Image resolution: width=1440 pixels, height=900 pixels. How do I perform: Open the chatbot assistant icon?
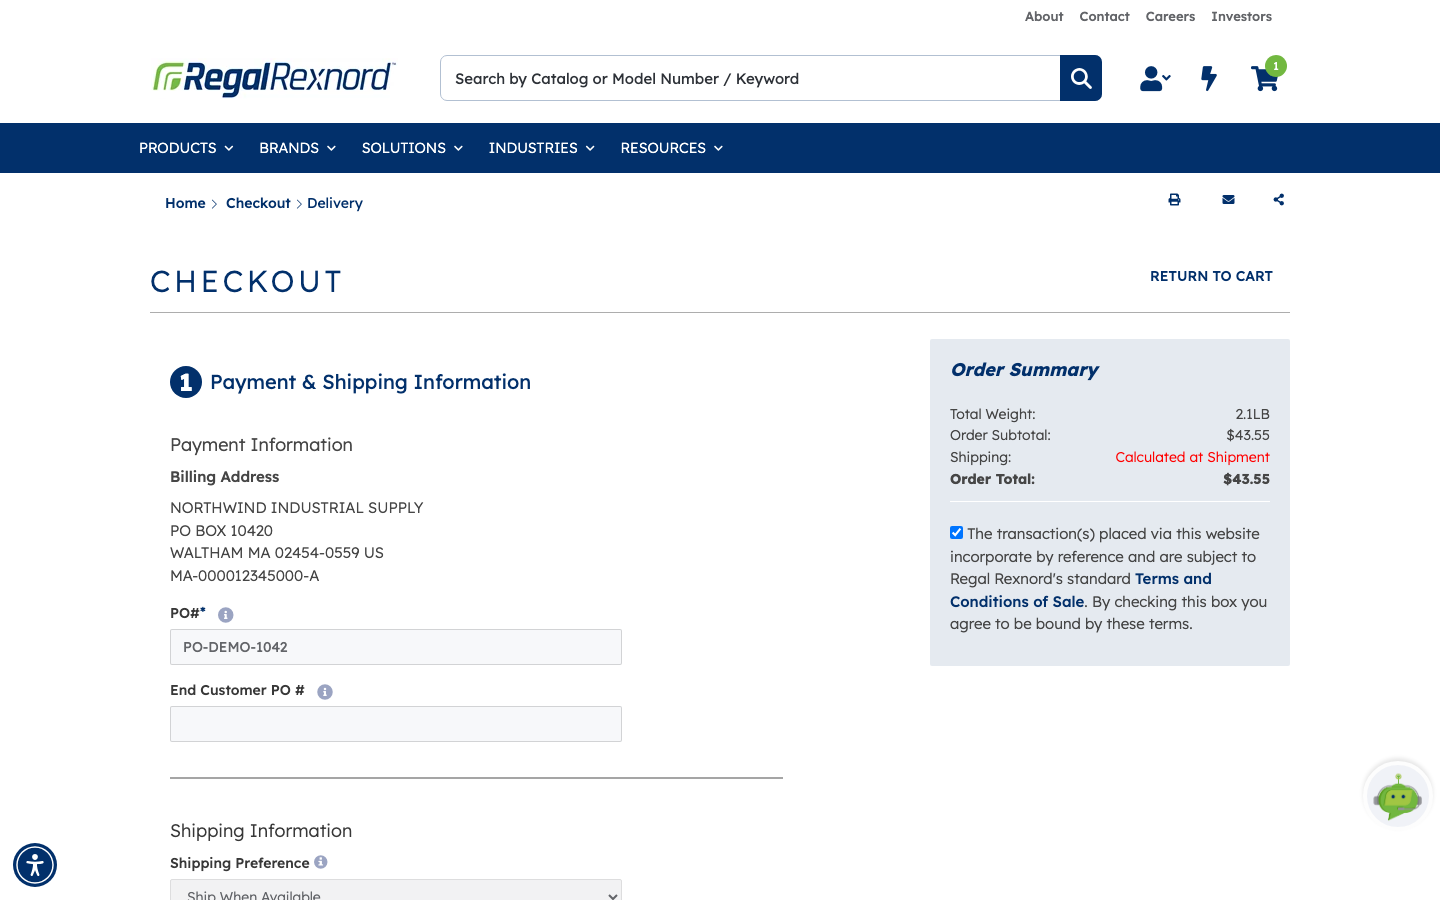tap(1398, 795)
